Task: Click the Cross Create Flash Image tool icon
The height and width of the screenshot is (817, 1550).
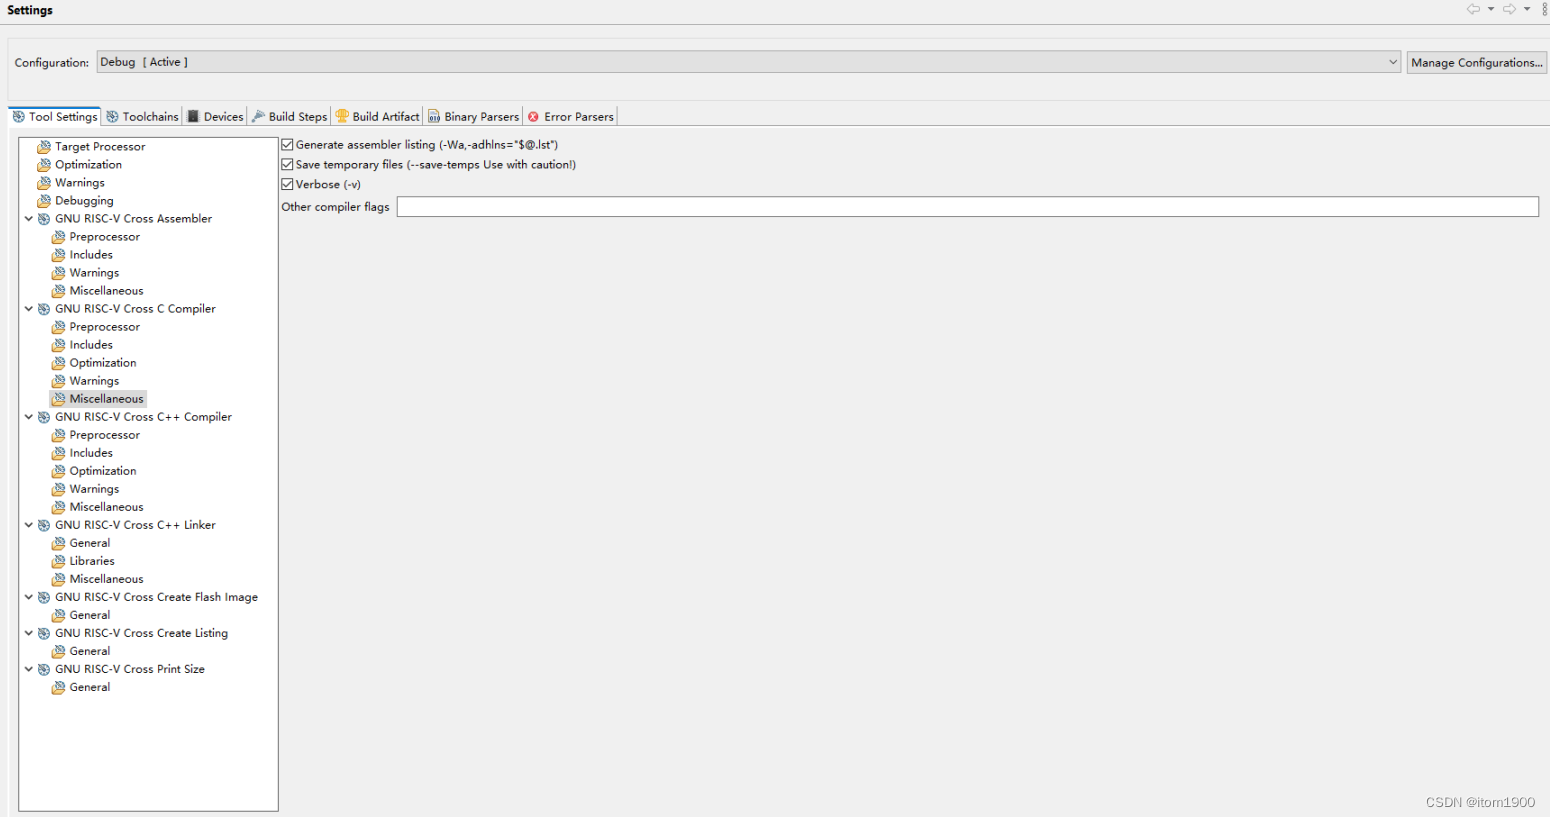Action: coord(44,597)
